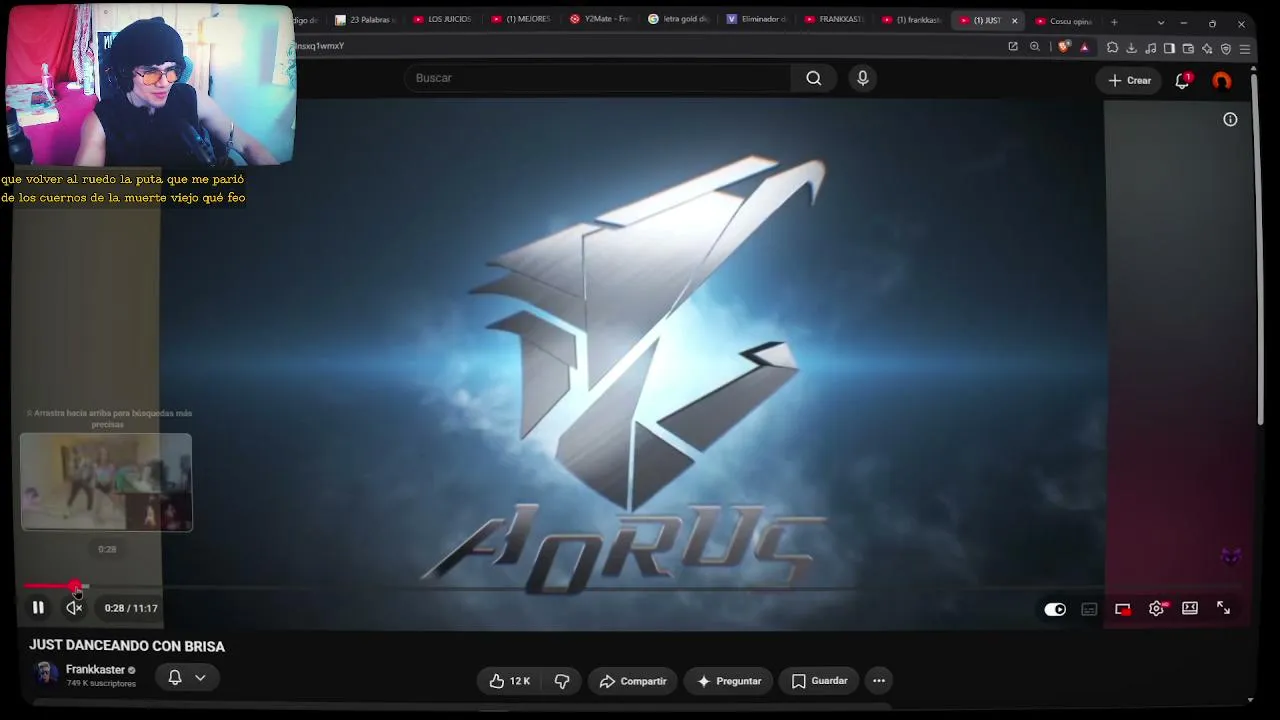
Task: Open the Brave Shields lion icon
Action: coord(1064,47)
